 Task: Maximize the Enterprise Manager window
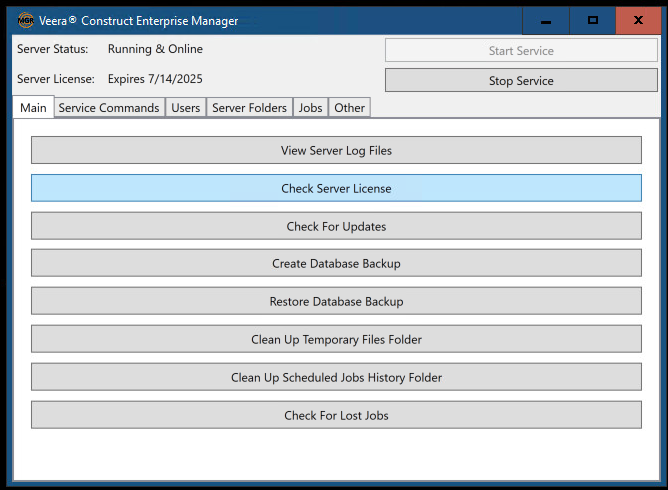click(593, 20)
